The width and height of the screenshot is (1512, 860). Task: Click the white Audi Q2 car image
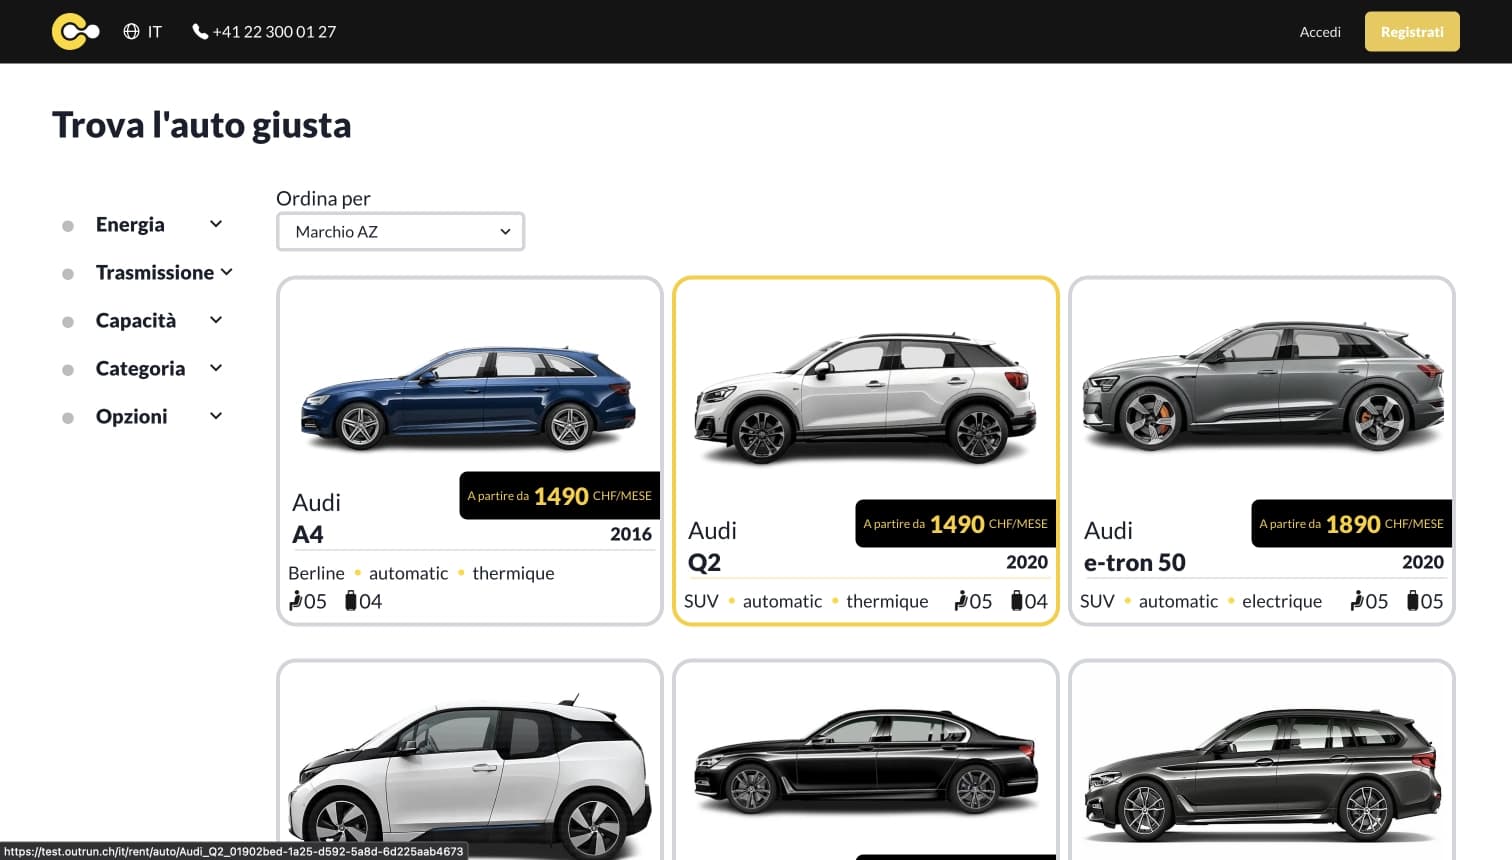[865, 399]
